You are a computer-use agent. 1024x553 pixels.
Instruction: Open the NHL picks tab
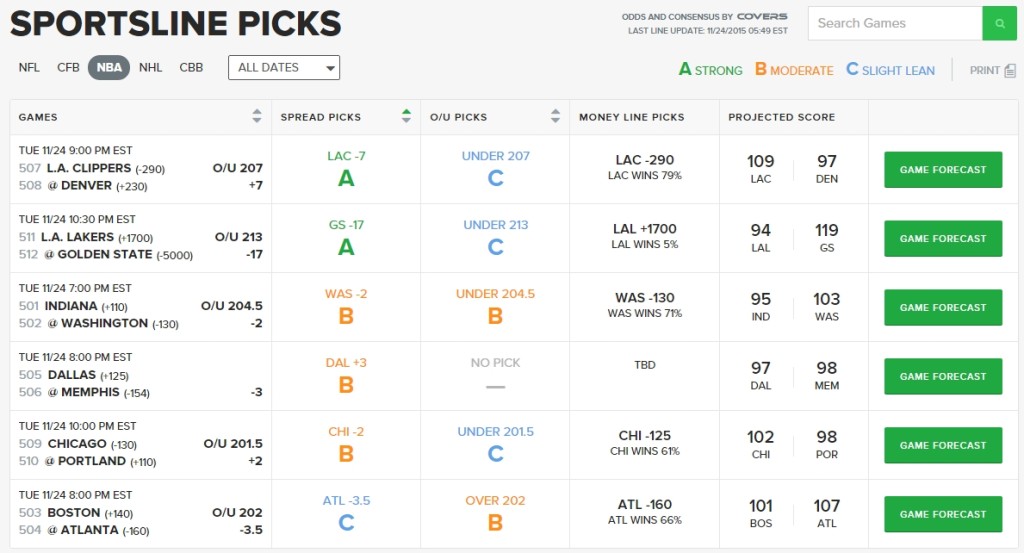tap(150, 68)
